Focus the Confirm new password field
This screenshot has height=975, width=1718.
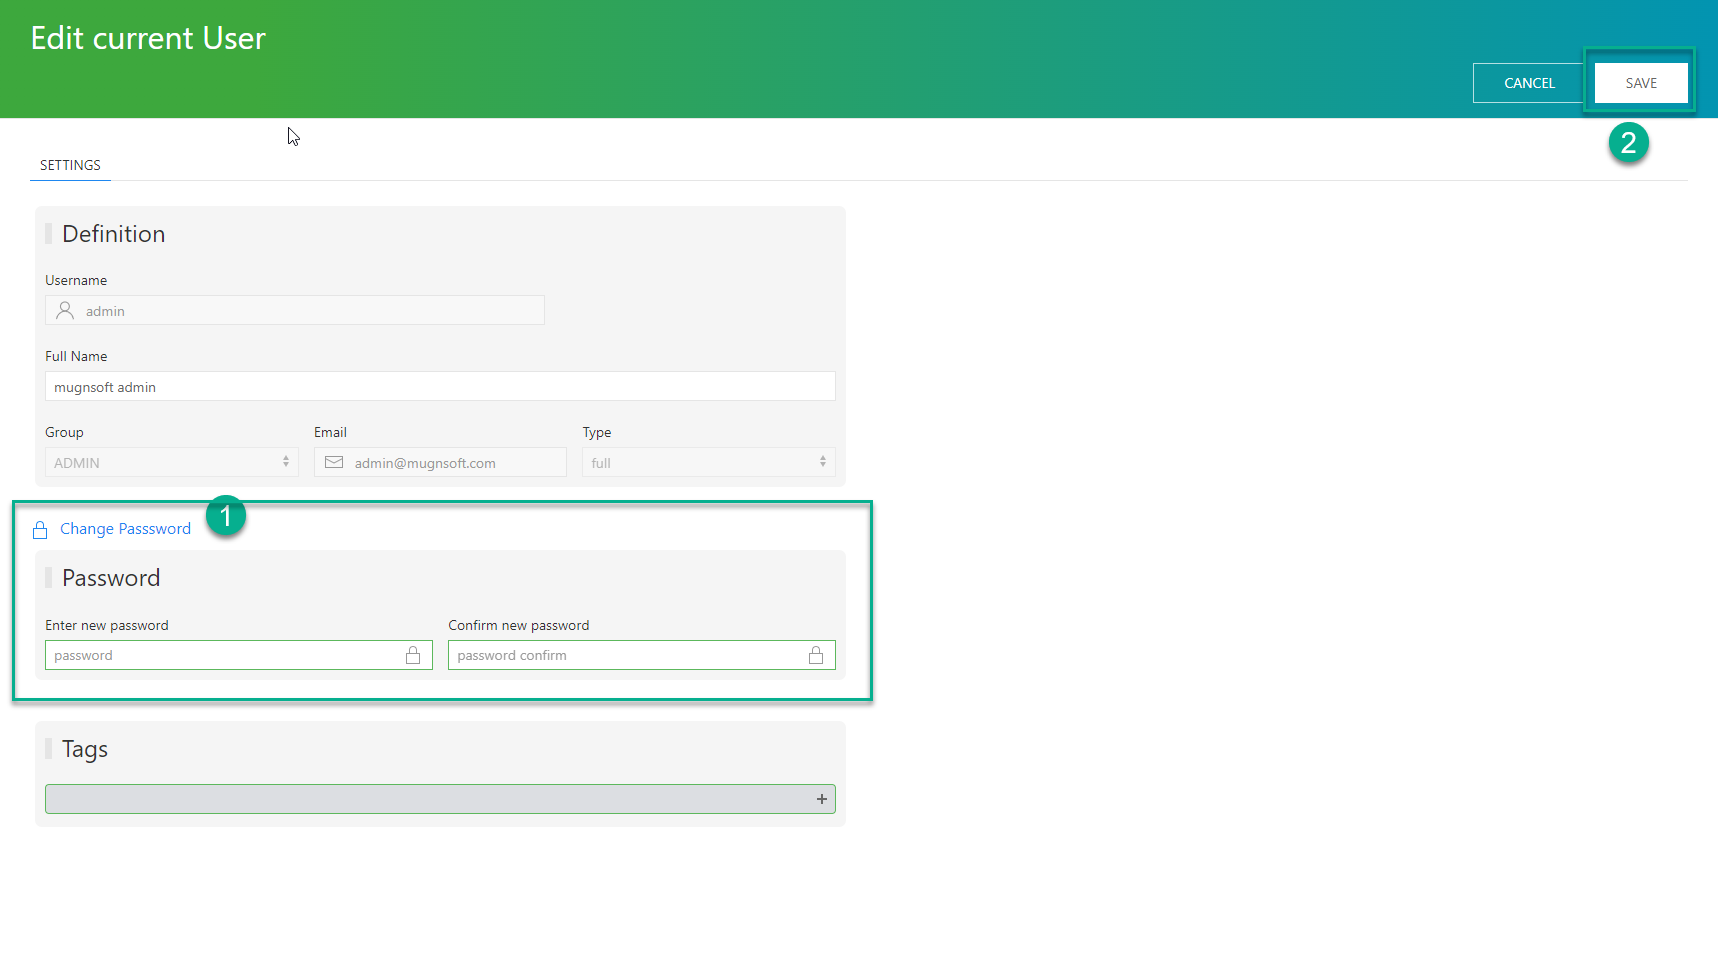point(642,655)
